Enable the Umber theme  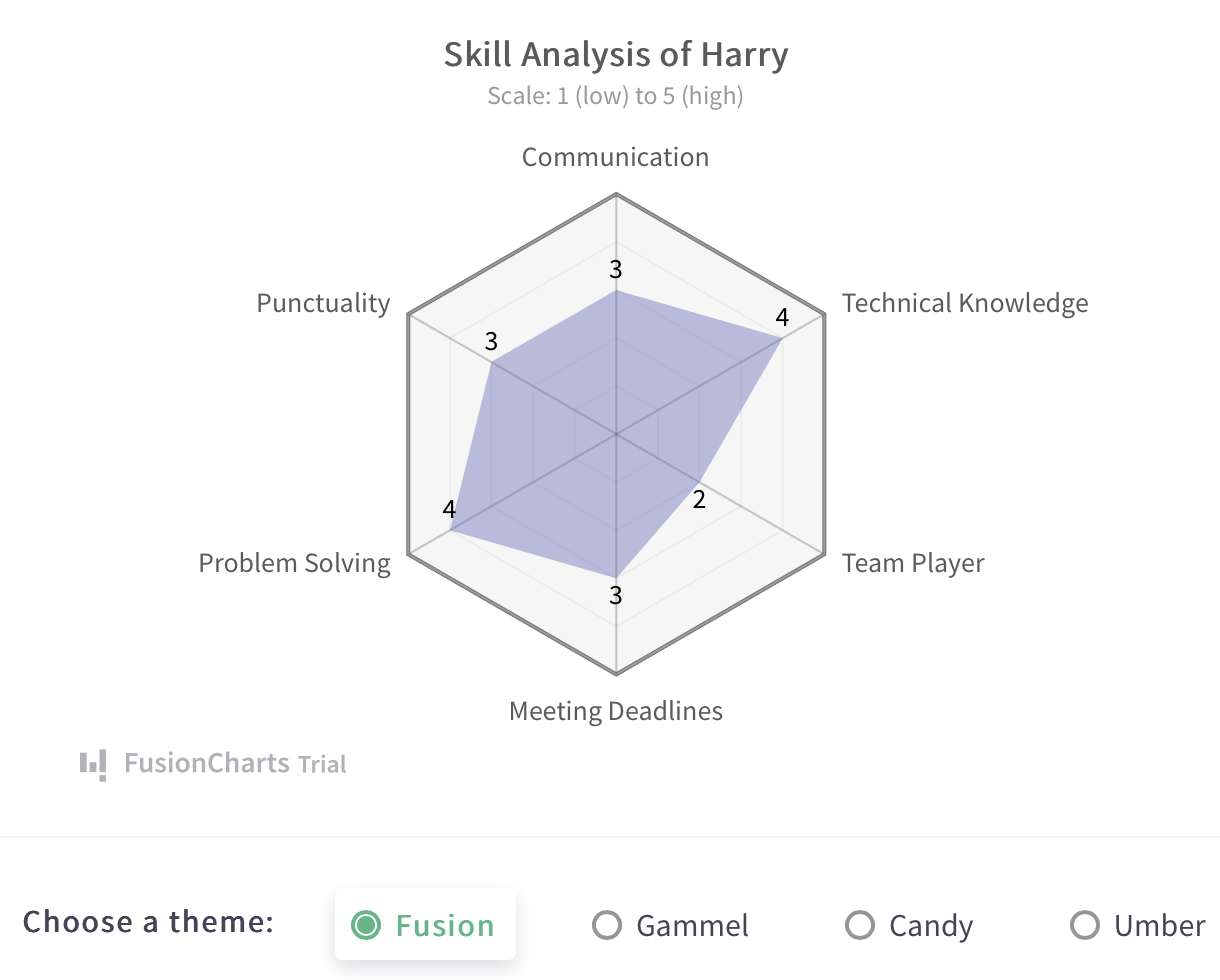pos(1085,925)
